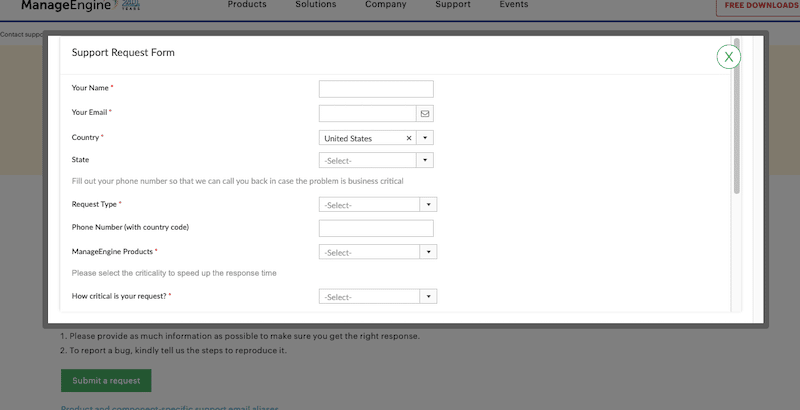Viewport: 800px width, 410px height.
Task: Click the ManageEngine Products label
Action: (x=112, y=251)
